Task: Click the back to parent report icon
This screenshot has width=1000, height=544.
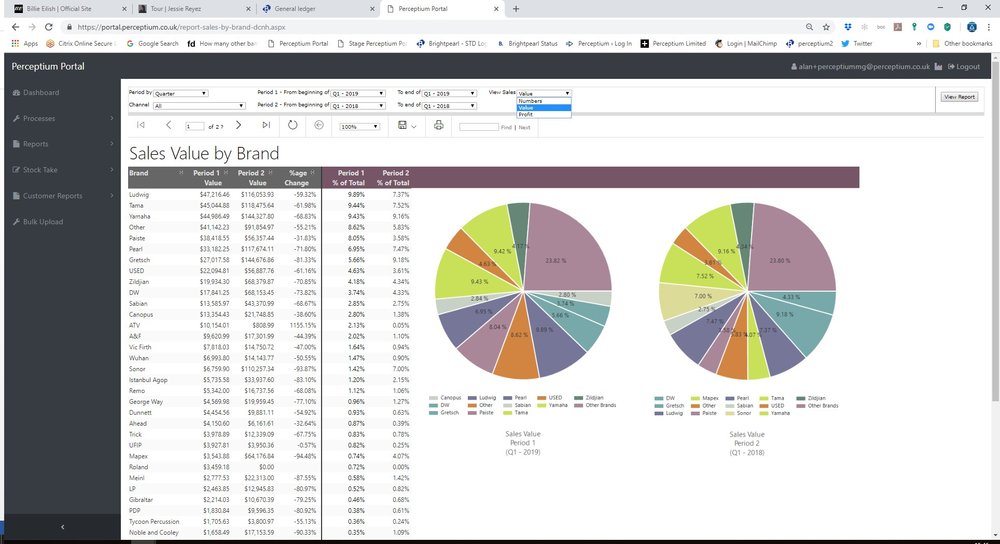Action: [x=319, y=125]
